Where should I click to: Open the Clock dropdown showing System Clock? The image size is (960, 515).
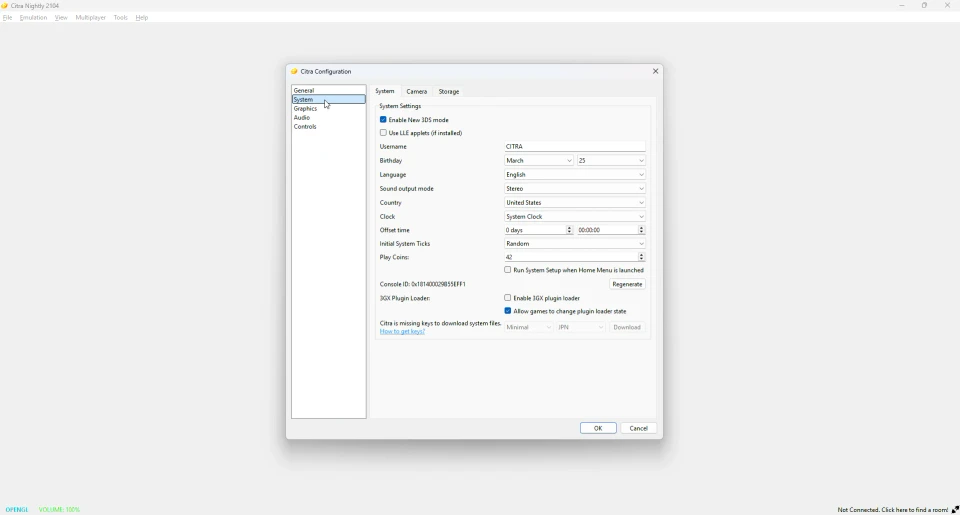pos(574,217)
